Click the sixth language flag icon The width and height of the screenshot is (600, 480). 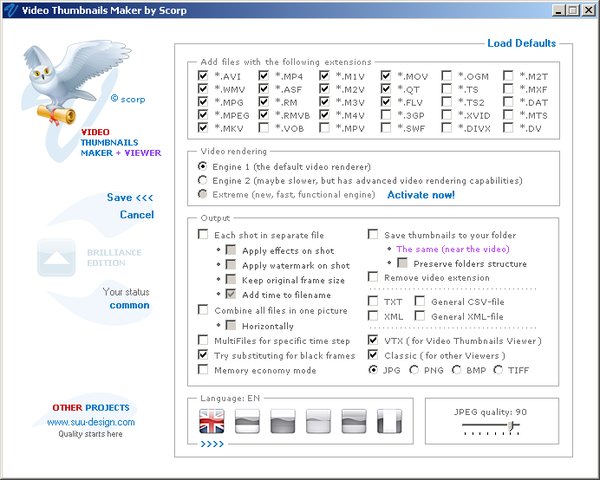pos(390,421)
